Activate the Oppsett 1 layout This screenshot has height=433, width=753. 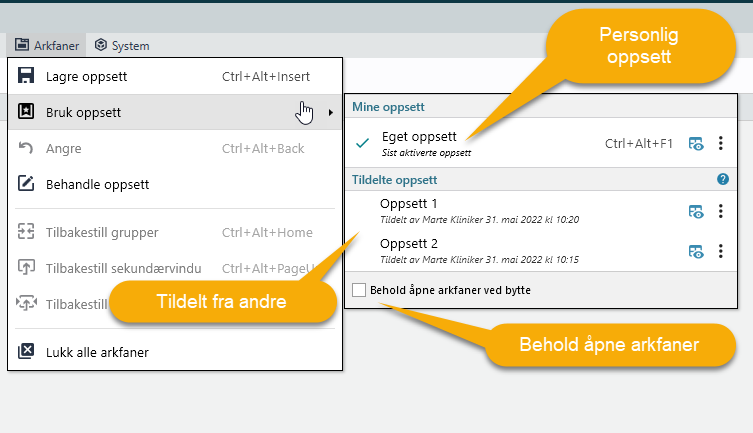(409, 204)
